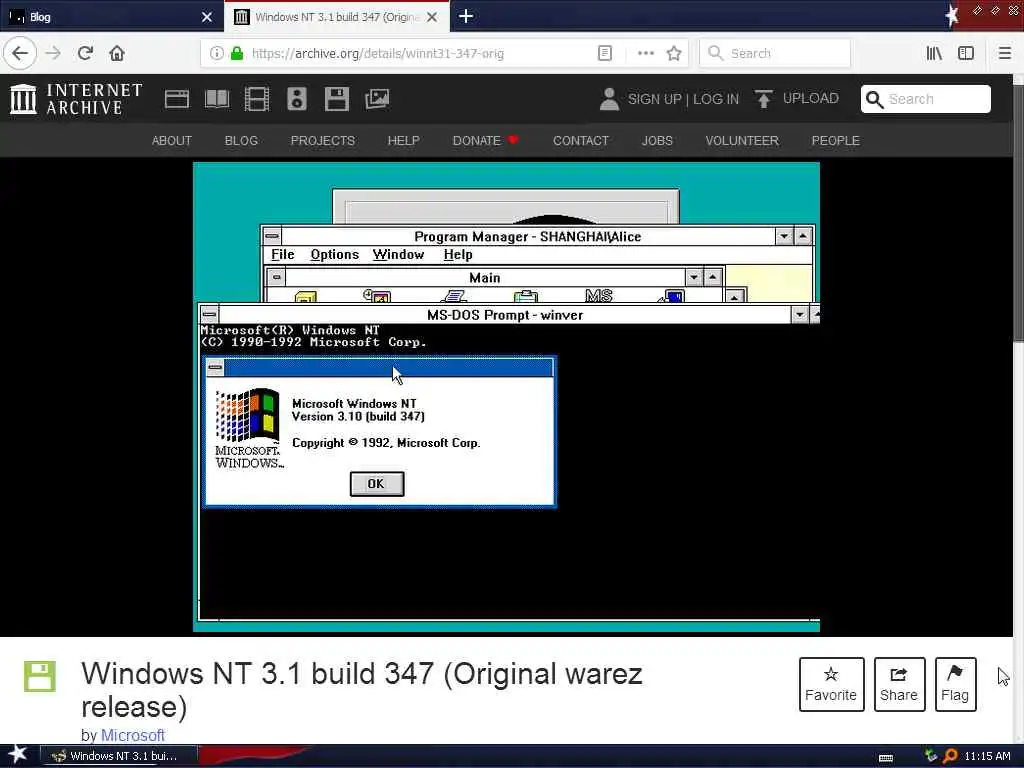The image size is (1024, 768).
Task: Click the browser Back arrow button
Action: click(20, 53)
